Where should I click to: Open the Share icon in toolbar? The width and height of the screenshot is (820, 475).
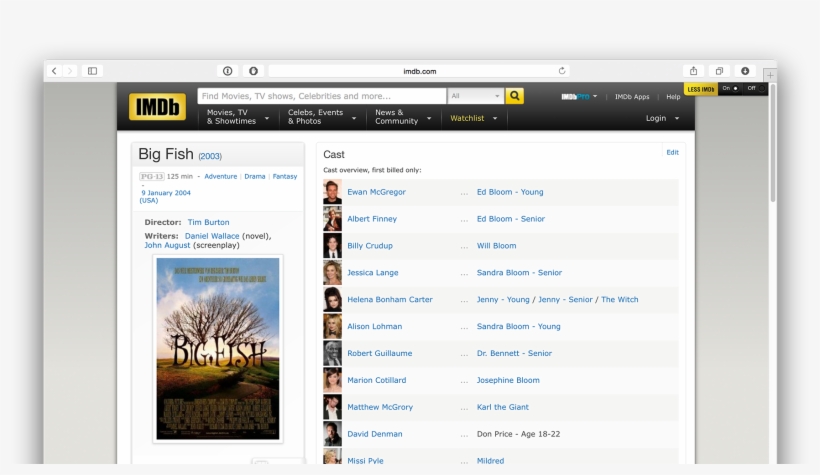coord(693,71)
